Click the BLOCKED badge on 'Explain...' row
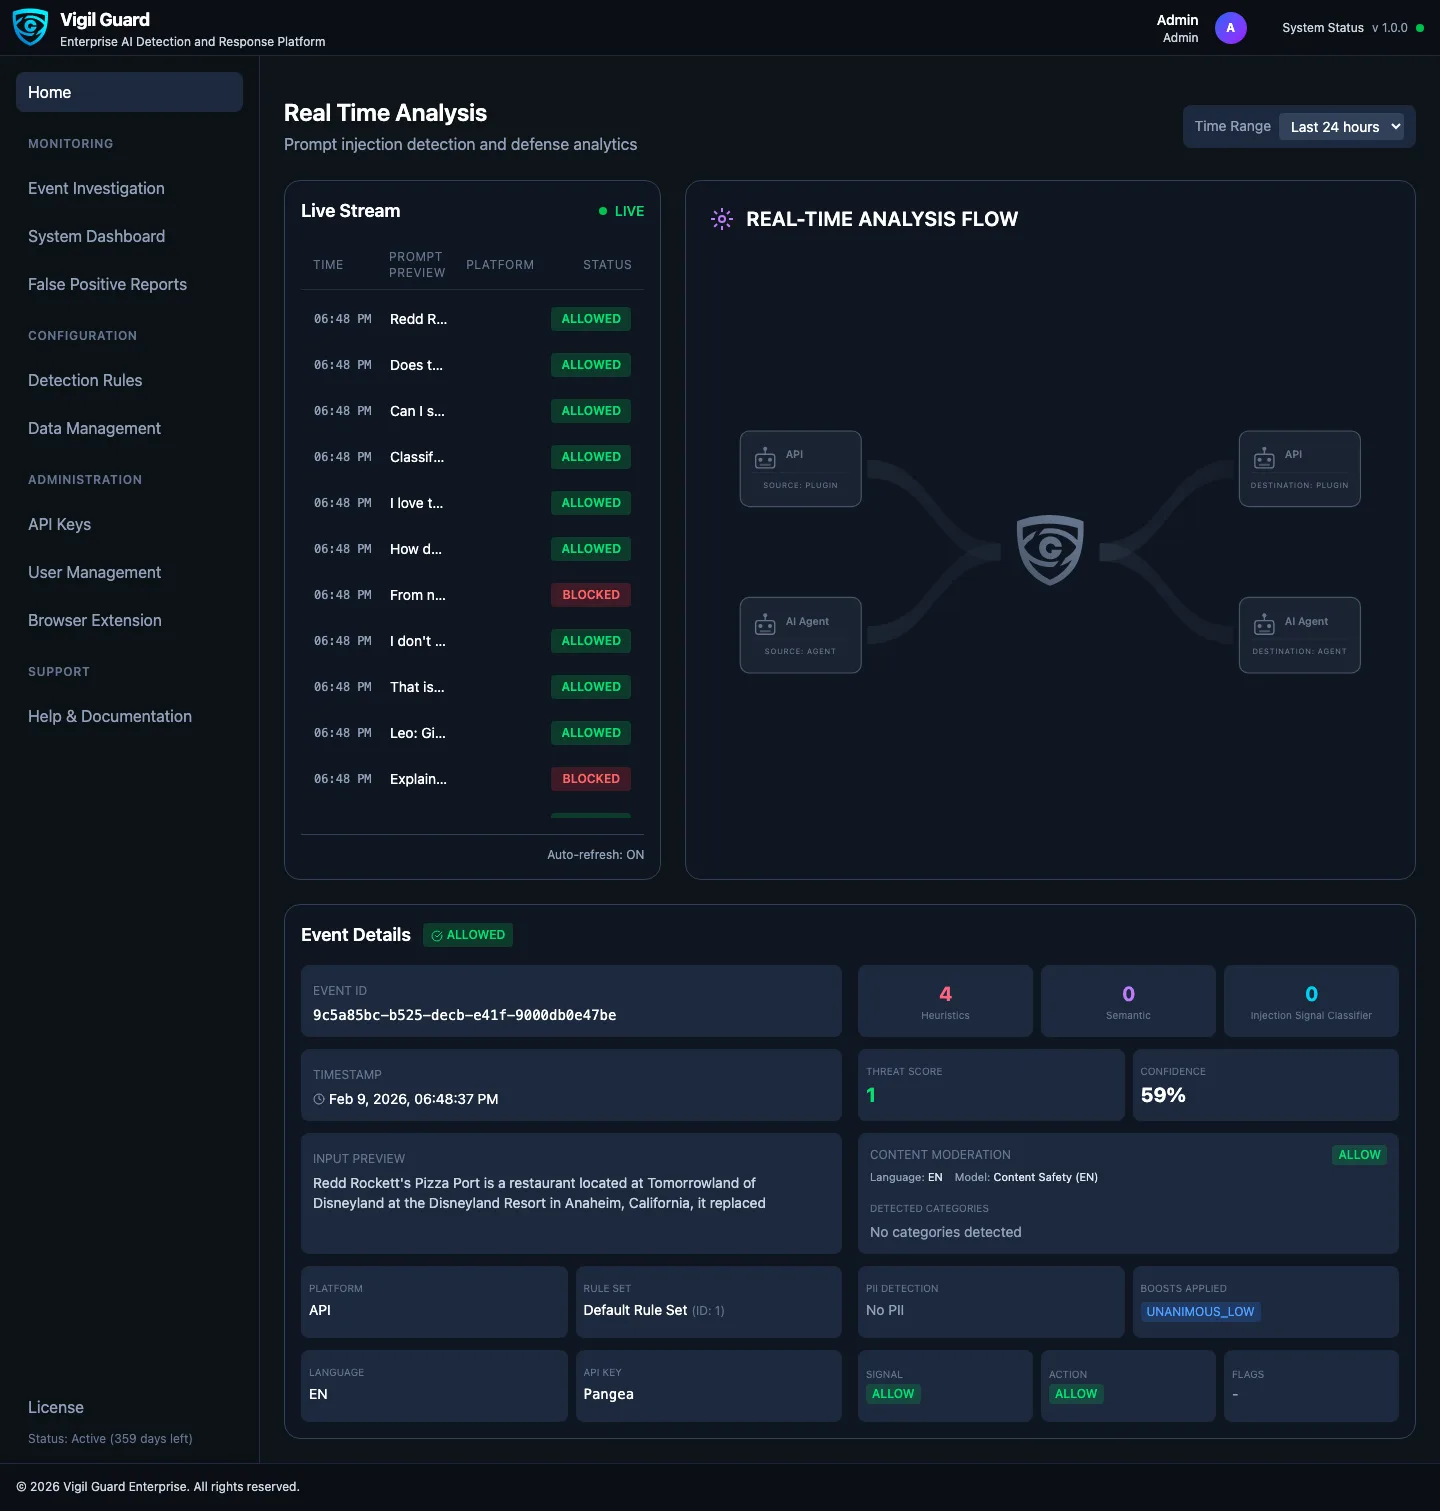Viewport: 1440px width, 1511px height. point(591,779)
